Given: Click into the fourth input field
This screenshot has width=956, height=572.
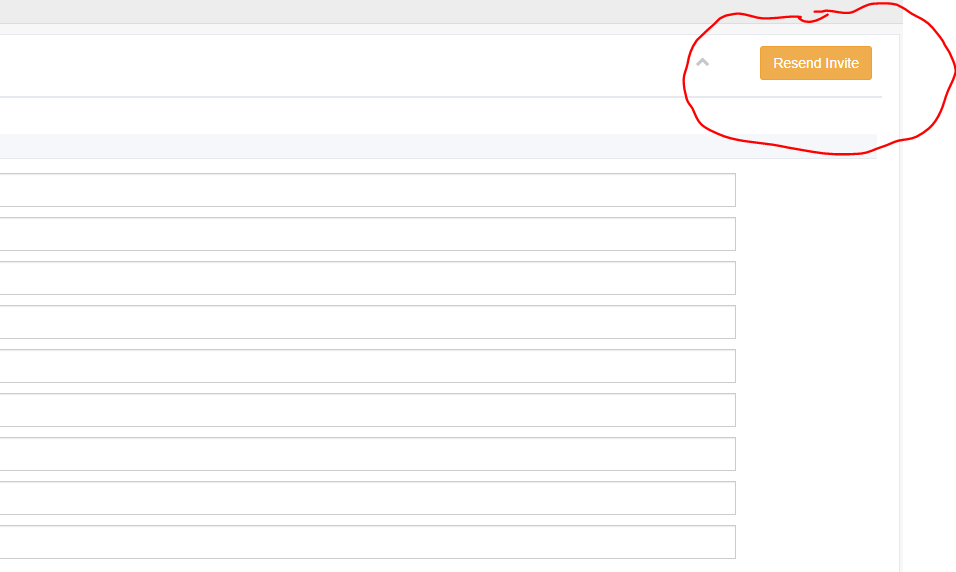Looking at the screenshot, I should pos(367,322).
